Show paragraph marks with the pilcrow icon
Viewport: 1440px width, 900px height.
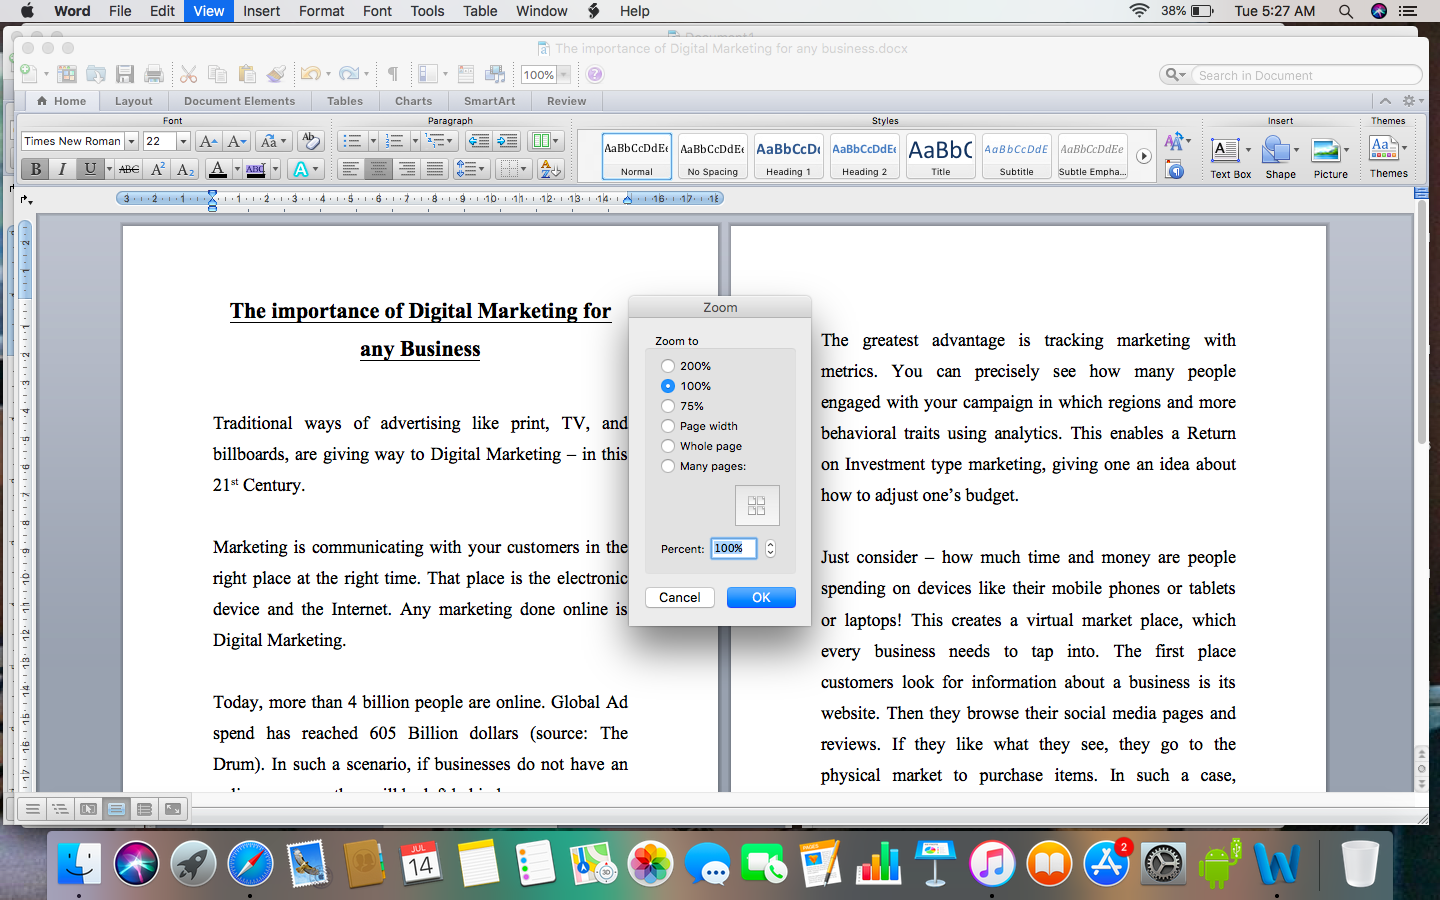coord(393,74)
